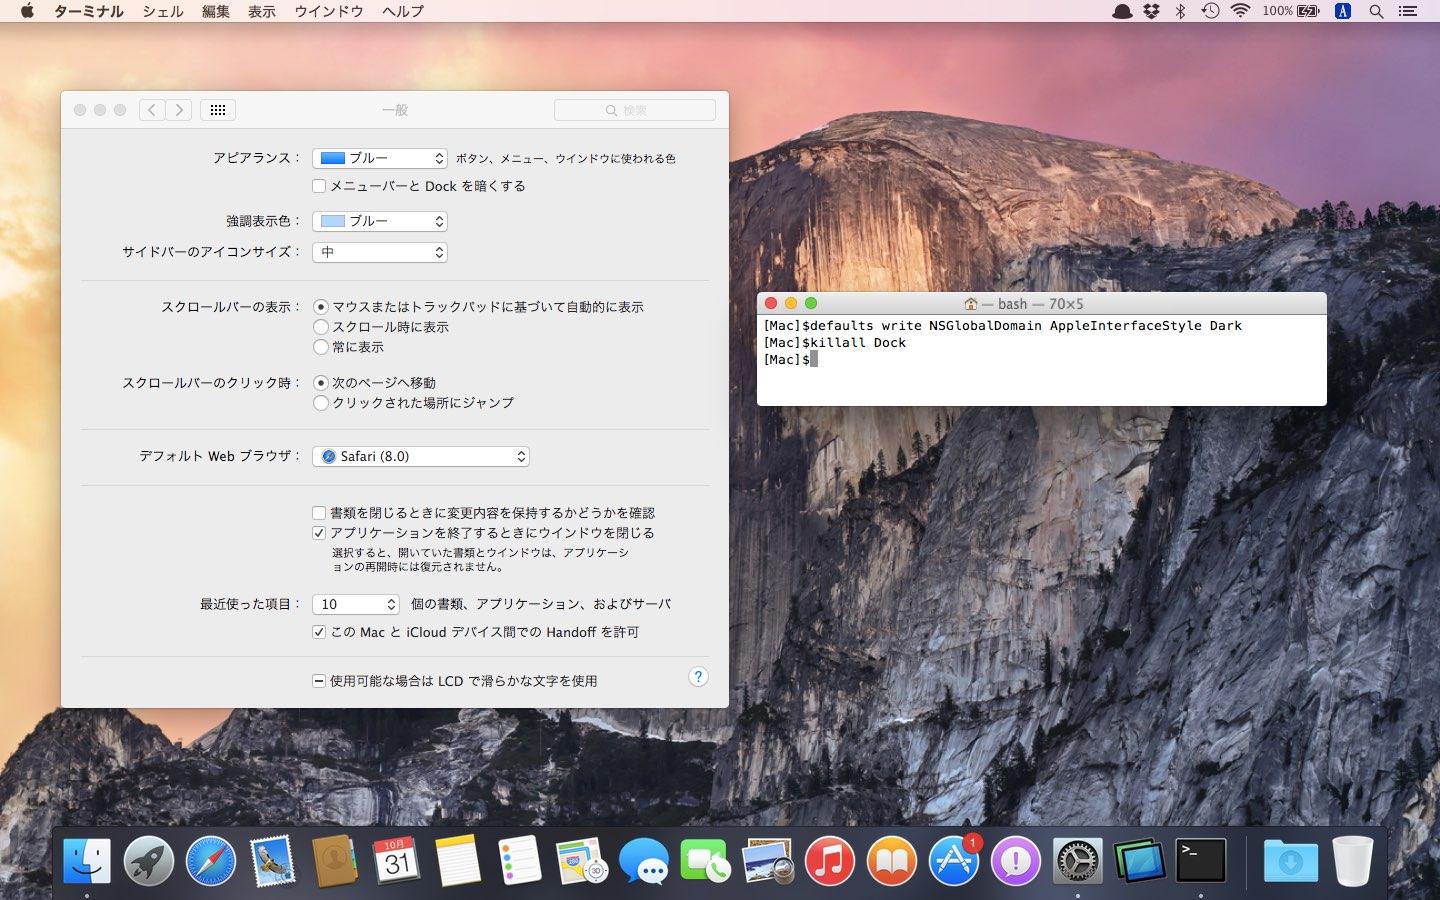Open input source menu in menu bar

coord(1343,11)
